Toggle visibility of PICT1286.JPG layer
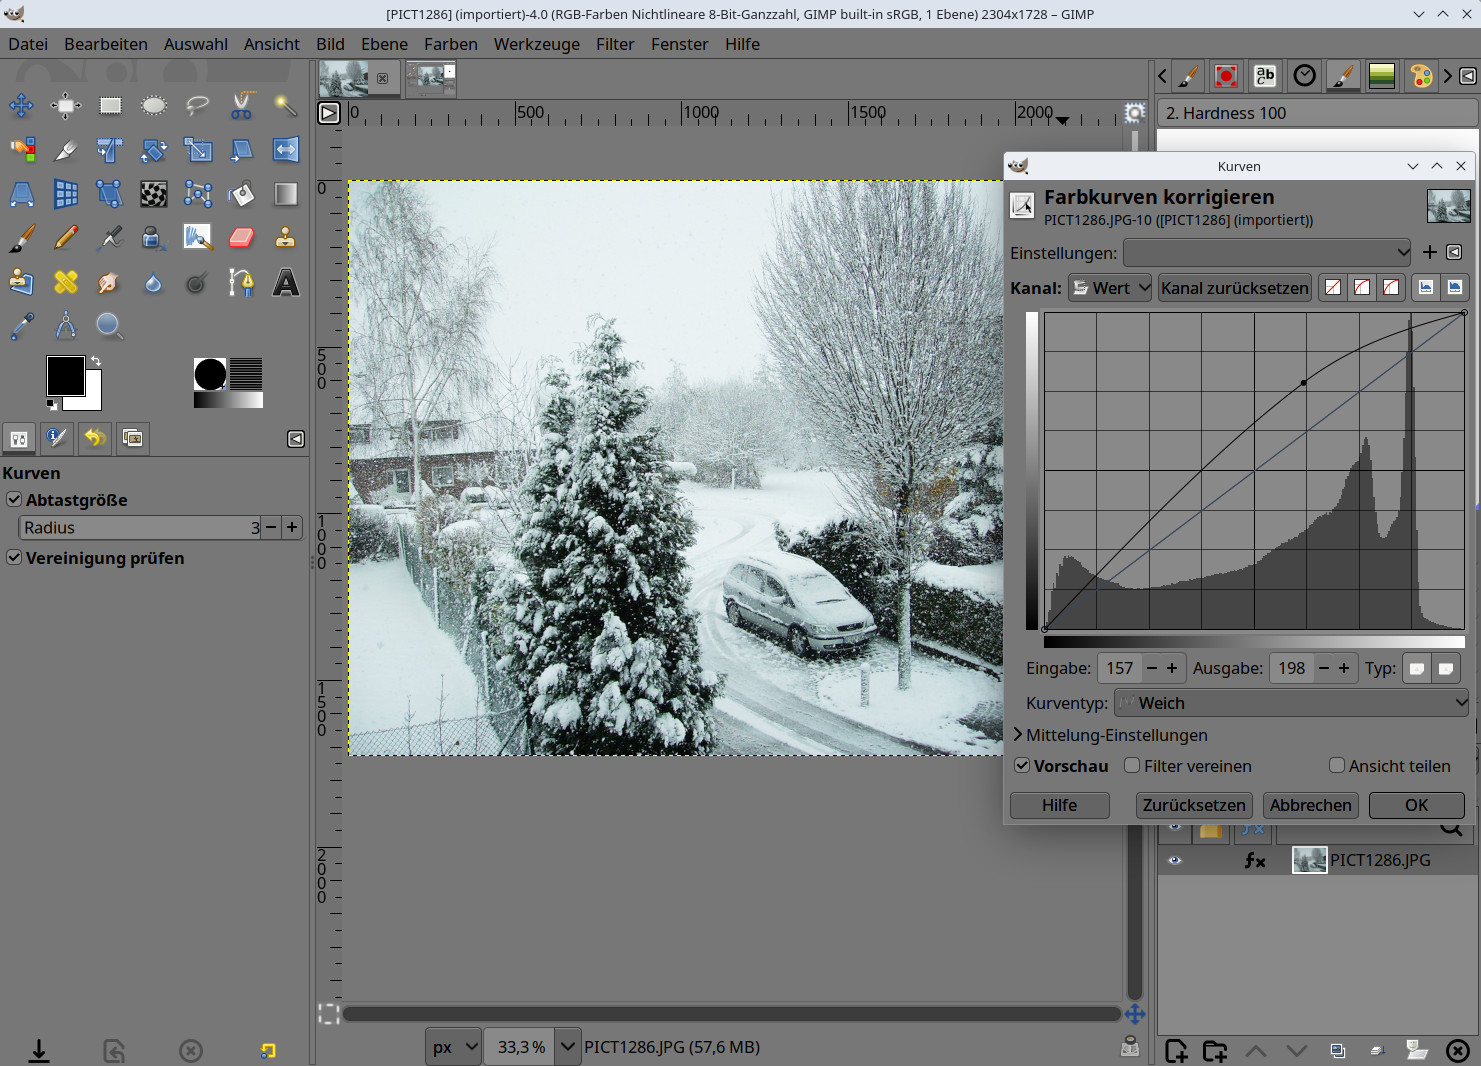 tap(1175, 860)
